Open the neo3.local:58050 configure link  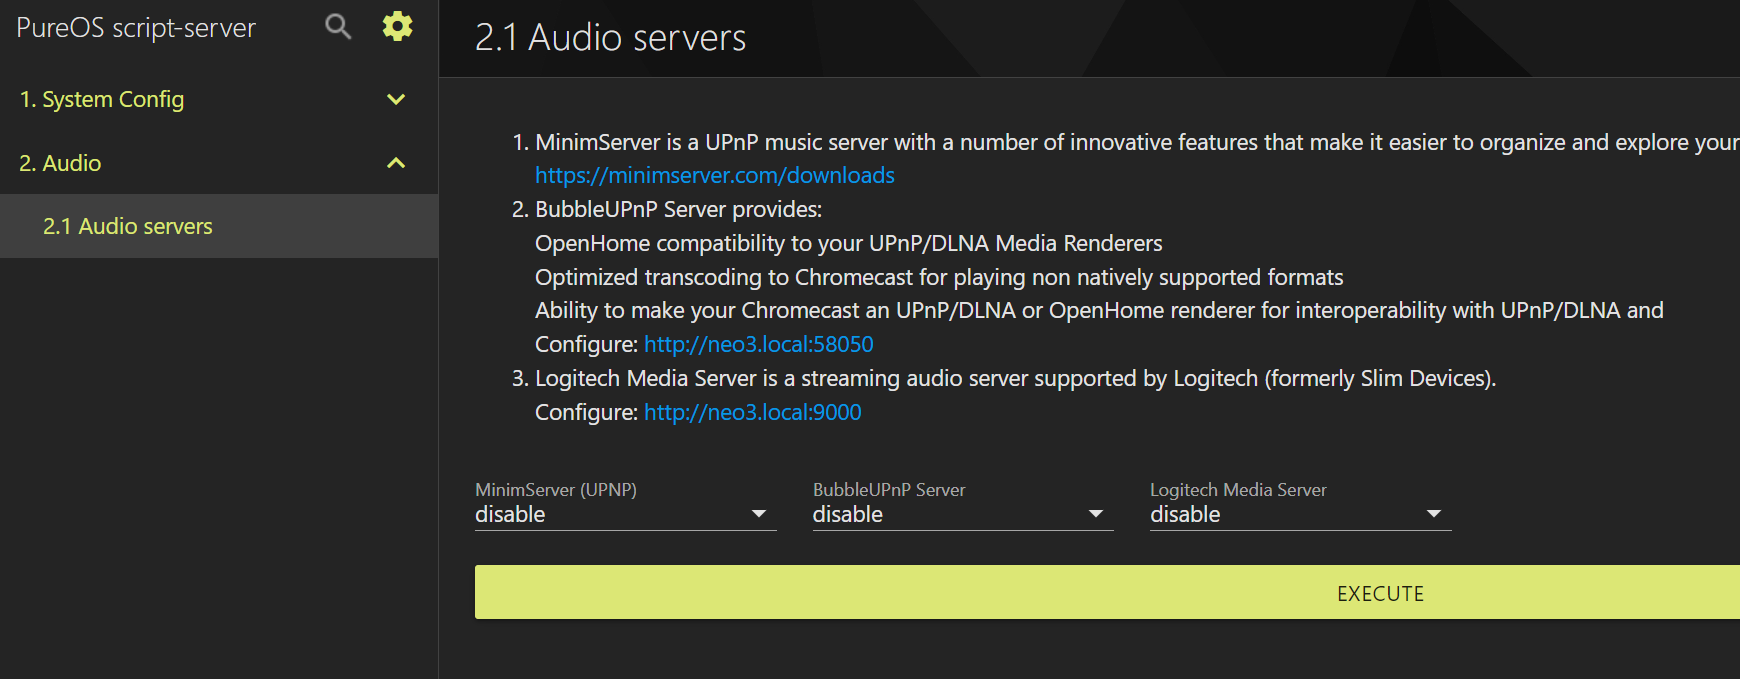(759, 344)
